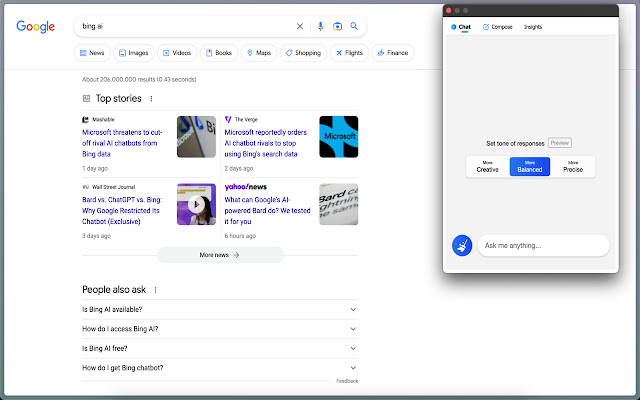Click the Preview badge
The width and height of the screenshot is (640, 400).
pos(560,143)
